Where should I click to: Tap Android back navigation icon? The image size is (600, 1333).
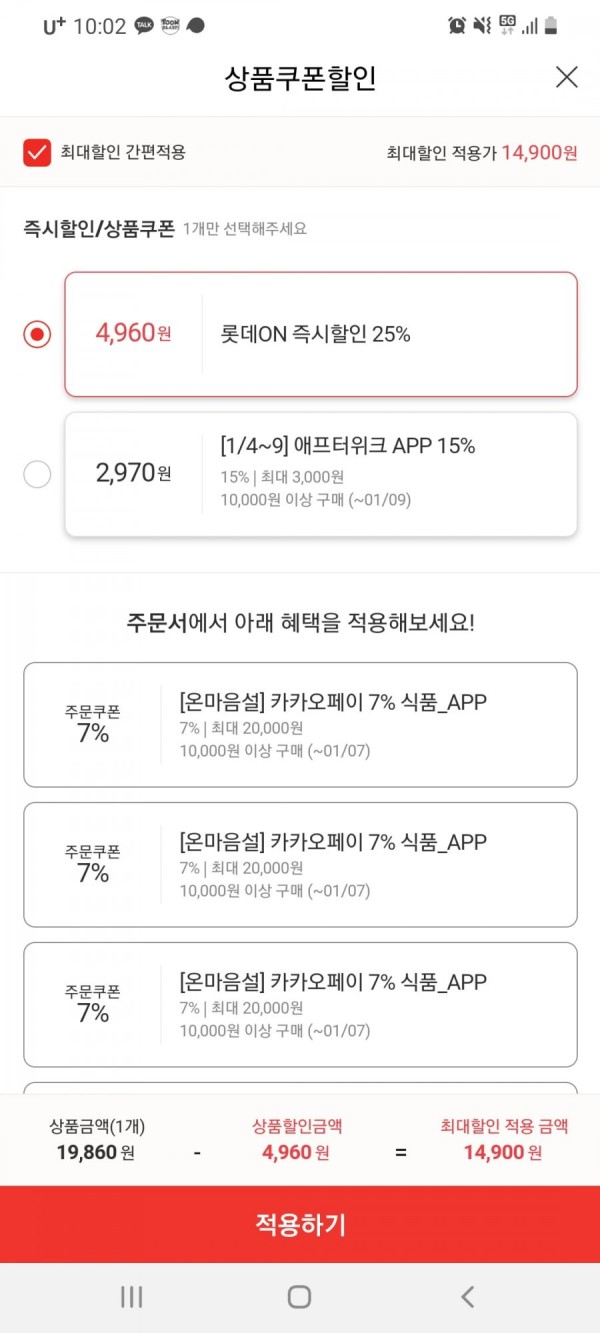coord(467,1297)
